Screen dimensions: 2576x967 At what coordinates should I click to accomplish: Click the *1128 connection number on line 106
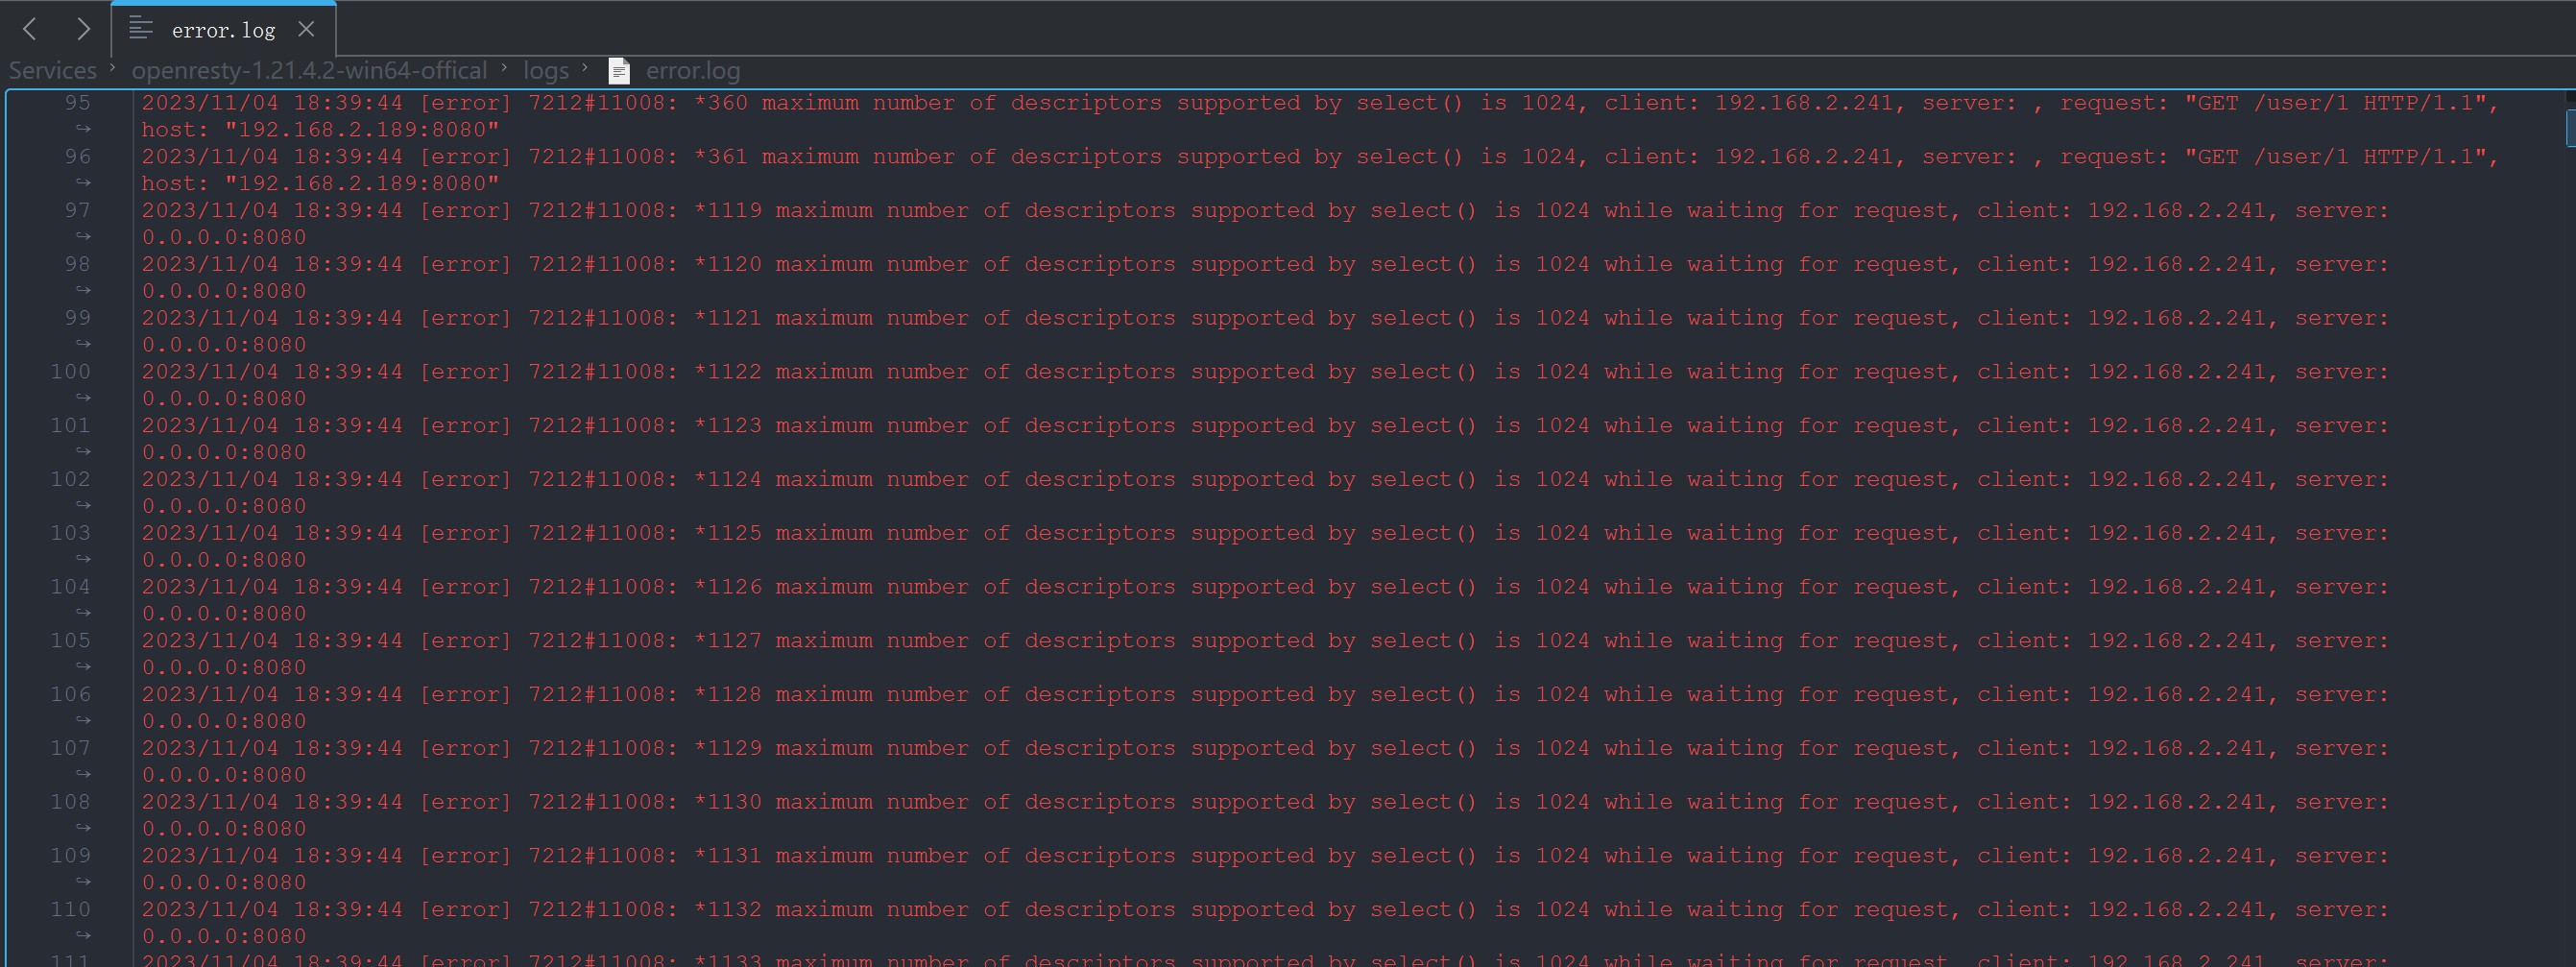point(728,695)
